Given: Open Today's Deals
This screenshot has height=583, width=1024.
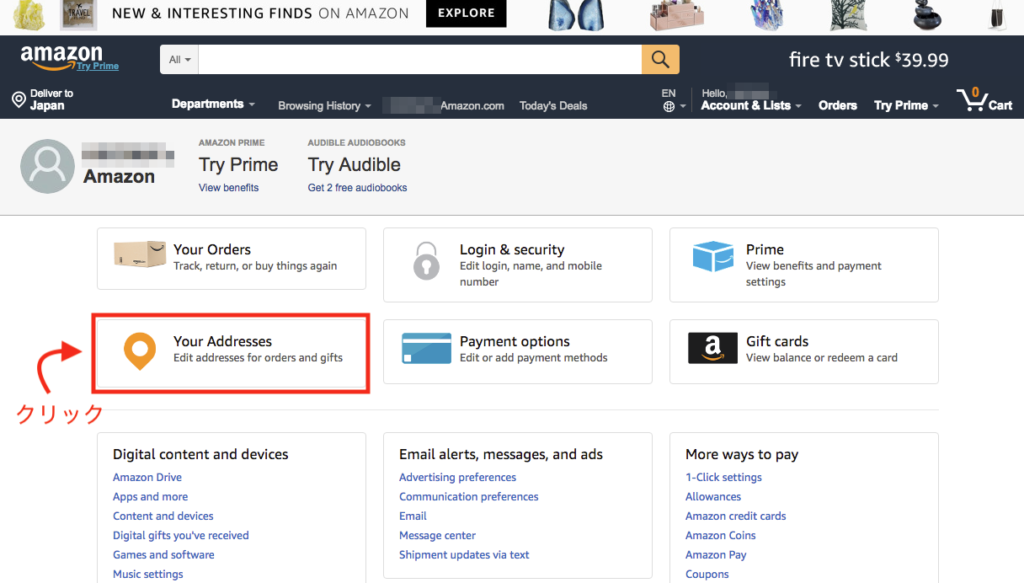Looking at the screenshot, I should pos(553,106).
